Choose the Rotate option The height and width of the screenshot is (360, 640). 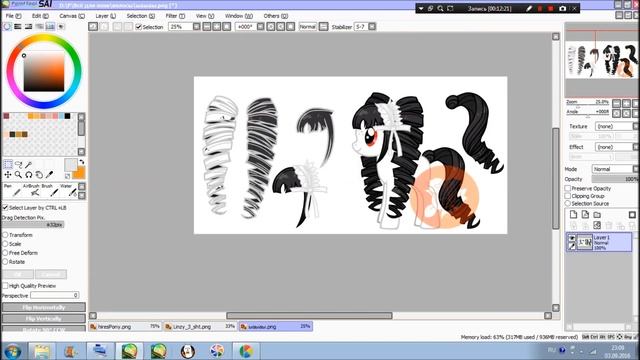coord(5,262)
